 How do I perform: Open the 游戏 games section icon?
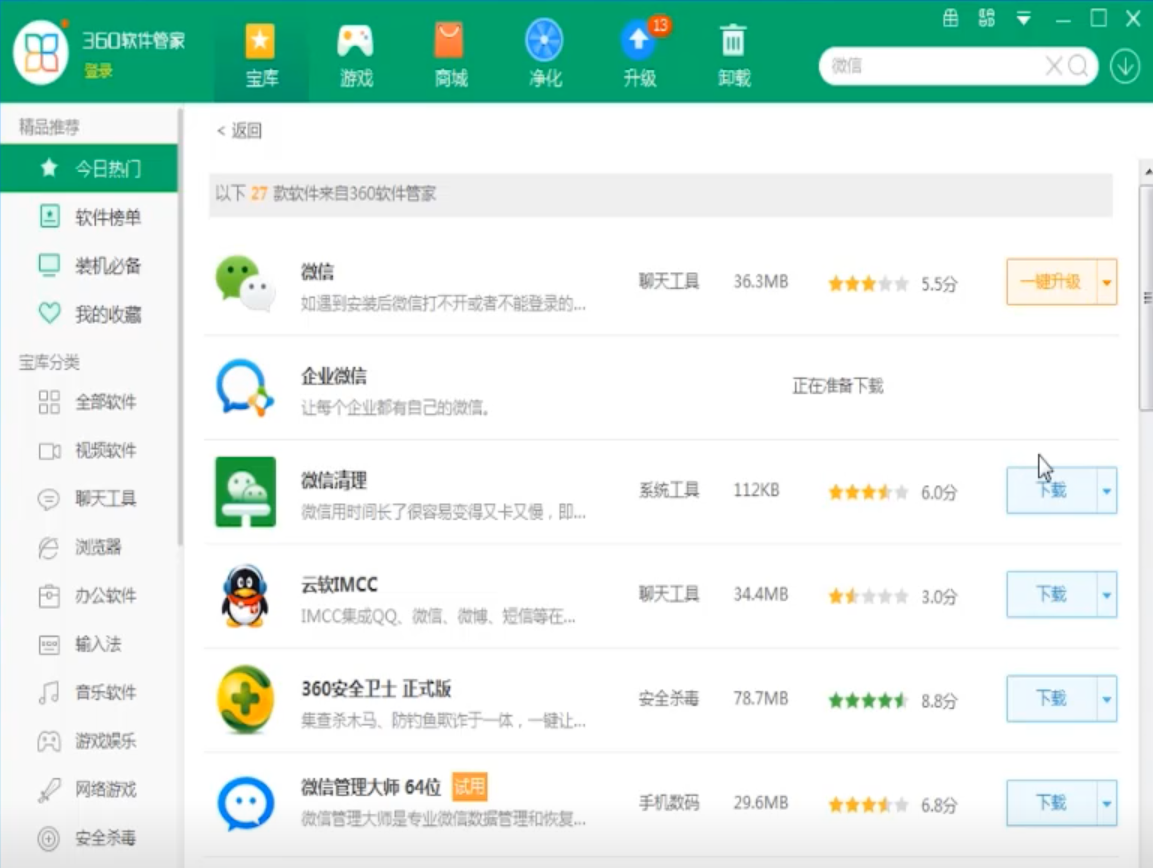click(x=355, y=43)
